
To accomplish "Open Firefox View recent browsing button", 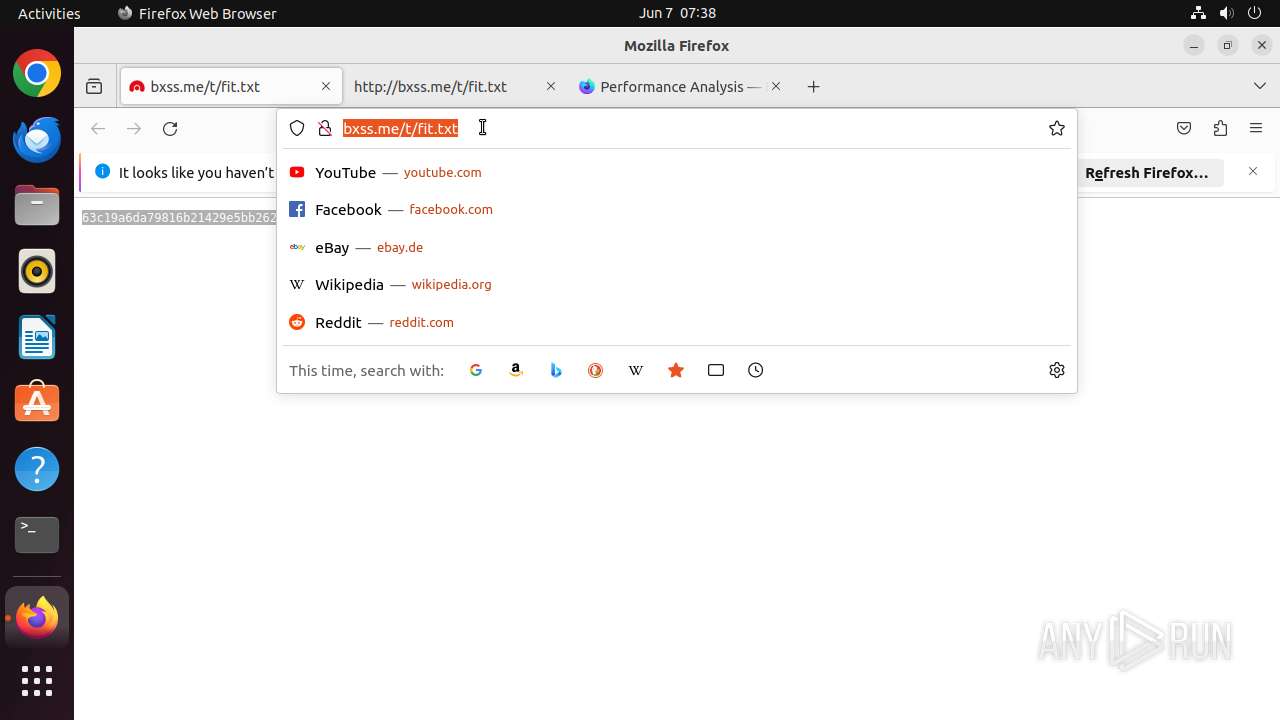I will (94, 87).
